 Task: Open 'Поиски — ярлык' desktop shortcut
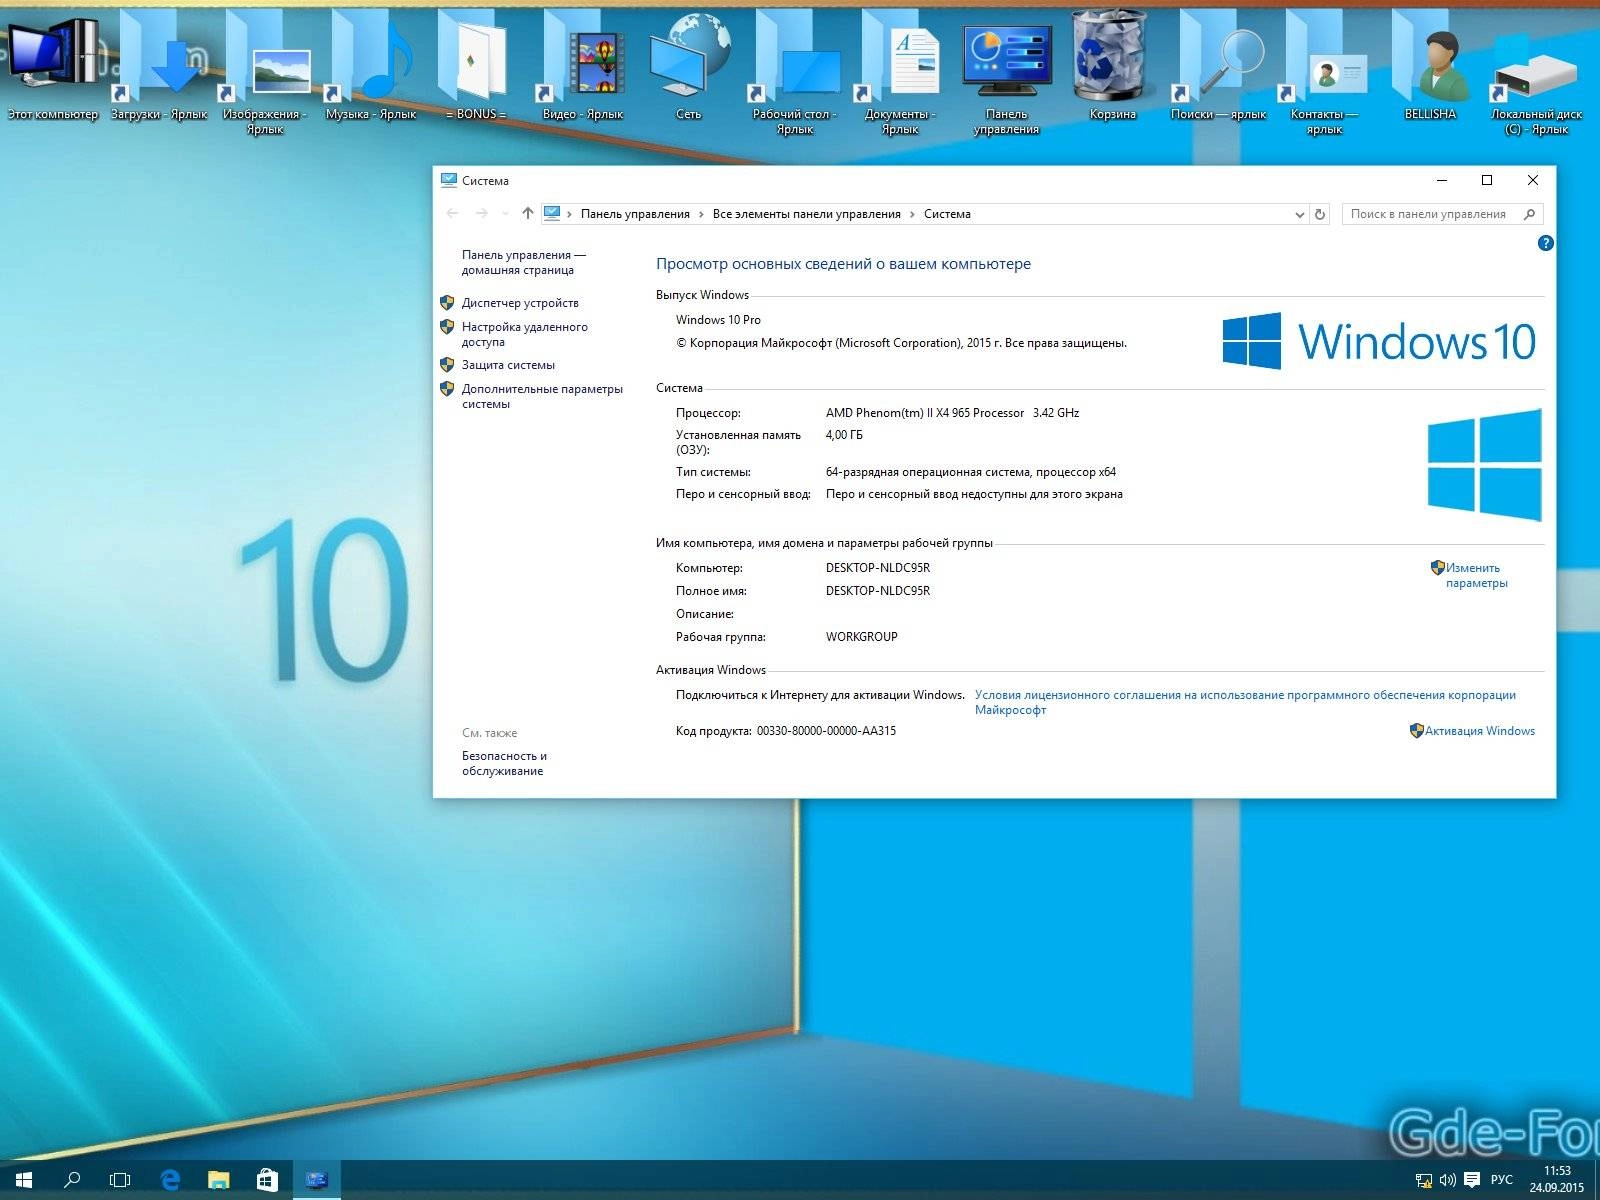pyautogui.click(x=1218, y=65)
